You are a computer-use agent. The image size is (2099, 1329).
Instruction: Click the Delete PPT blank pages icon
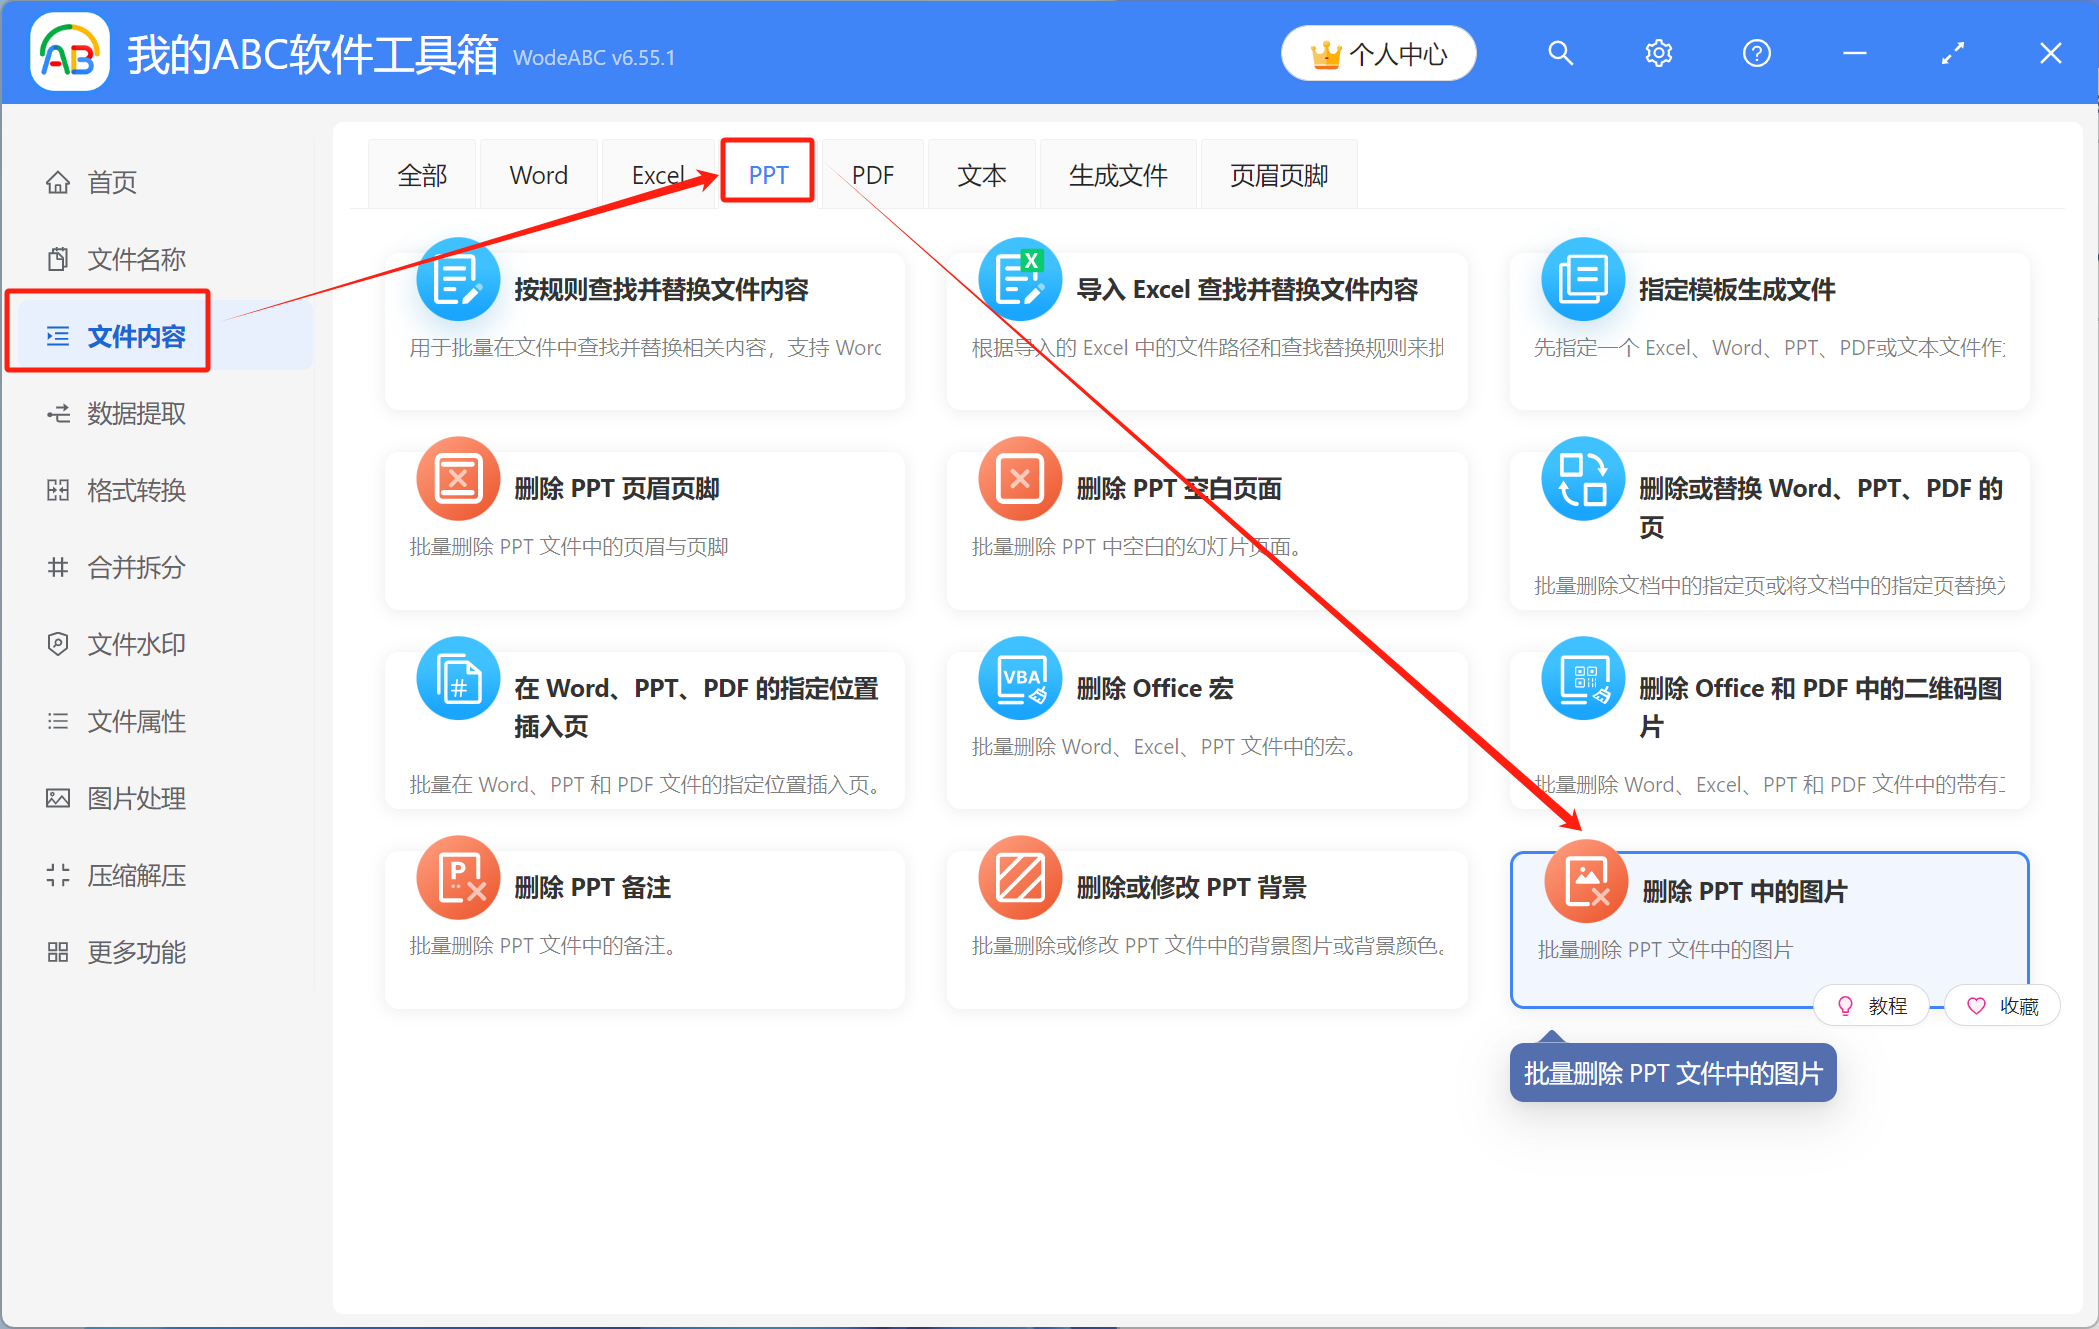pos(1020,479)
